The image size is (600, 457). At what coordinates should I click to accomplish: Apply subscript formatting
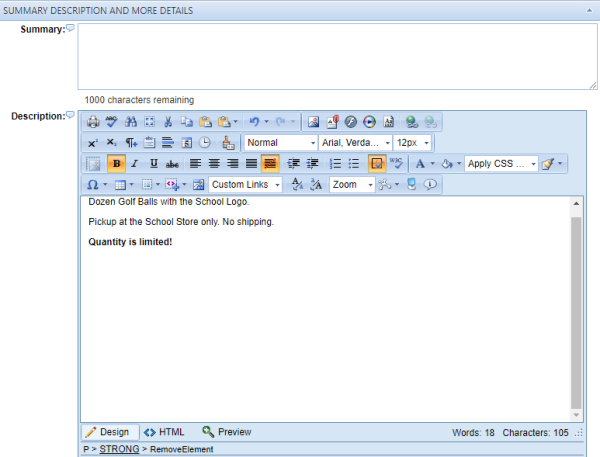click(112, 143)
